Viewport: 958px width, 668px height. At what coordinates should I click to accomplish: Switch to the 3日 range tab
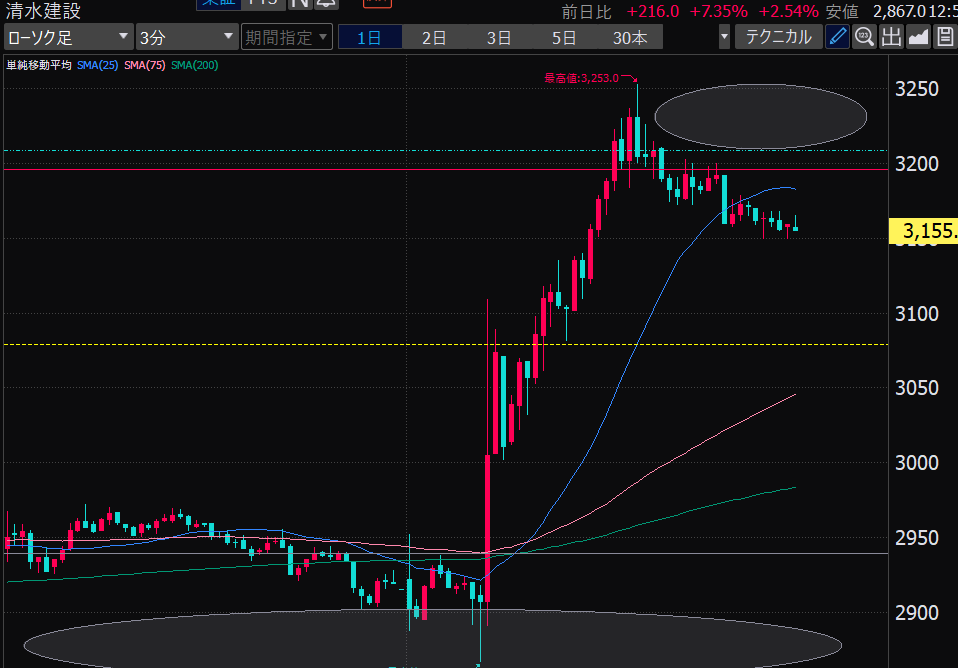499,38
